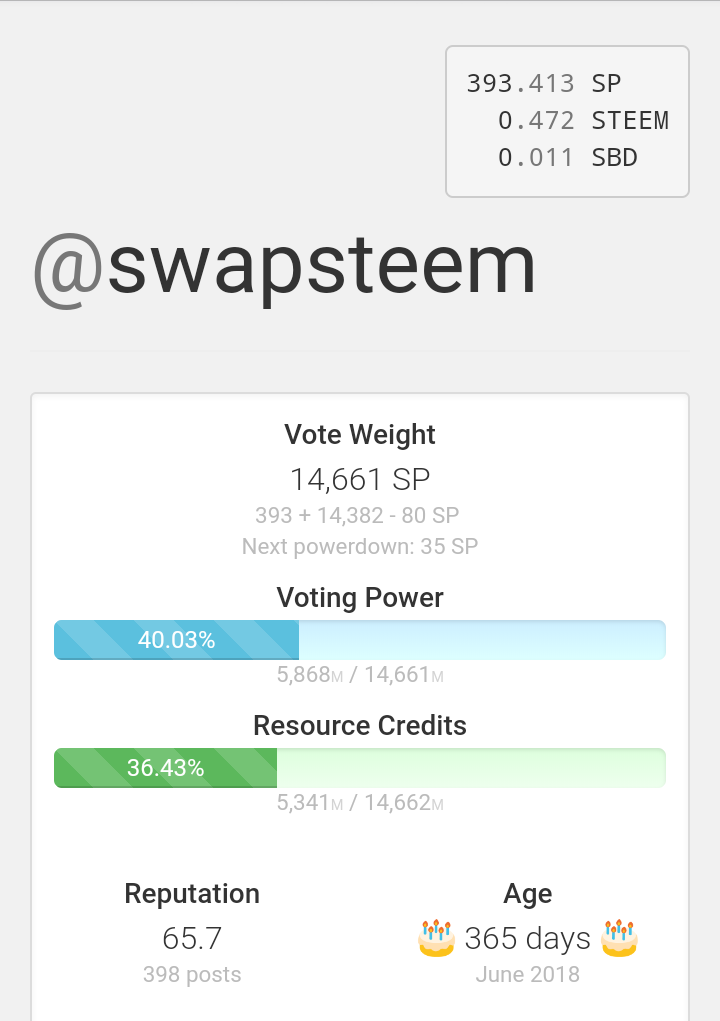Click the Resource Credits 36.43% progress bar

tap(360, 768)
